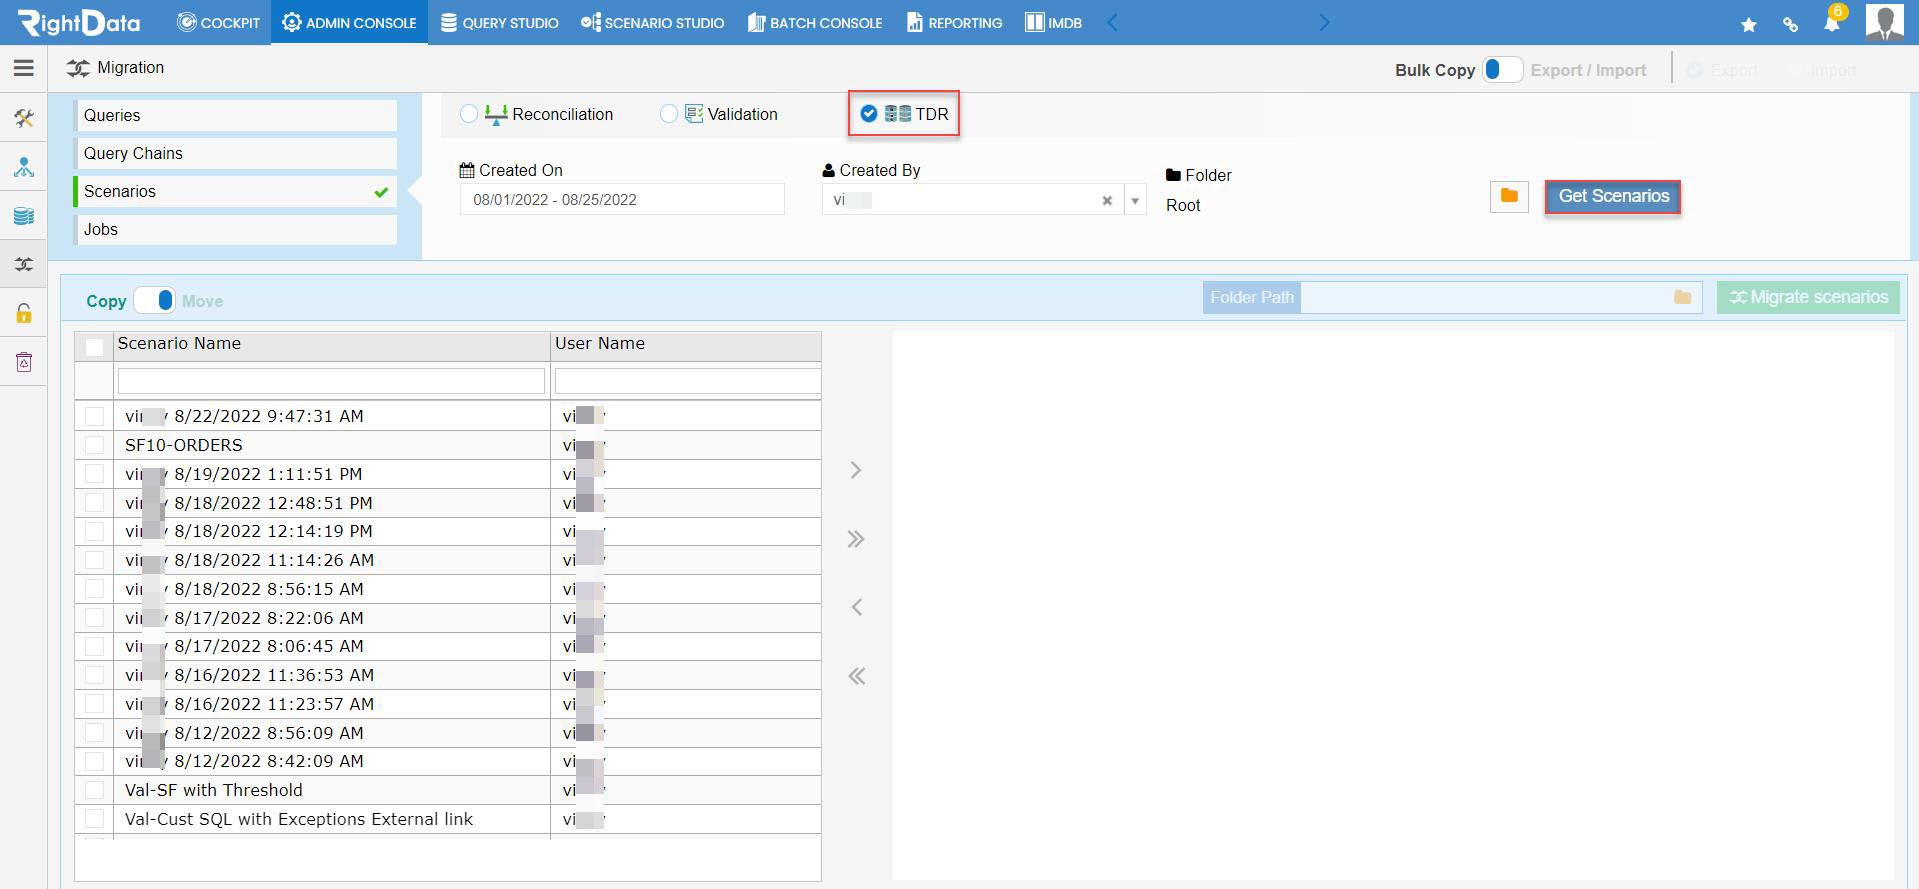This screenshot has height=889, width=1919.
Task: Click the tools wrench sidebar icon
Action: point(24,118)
